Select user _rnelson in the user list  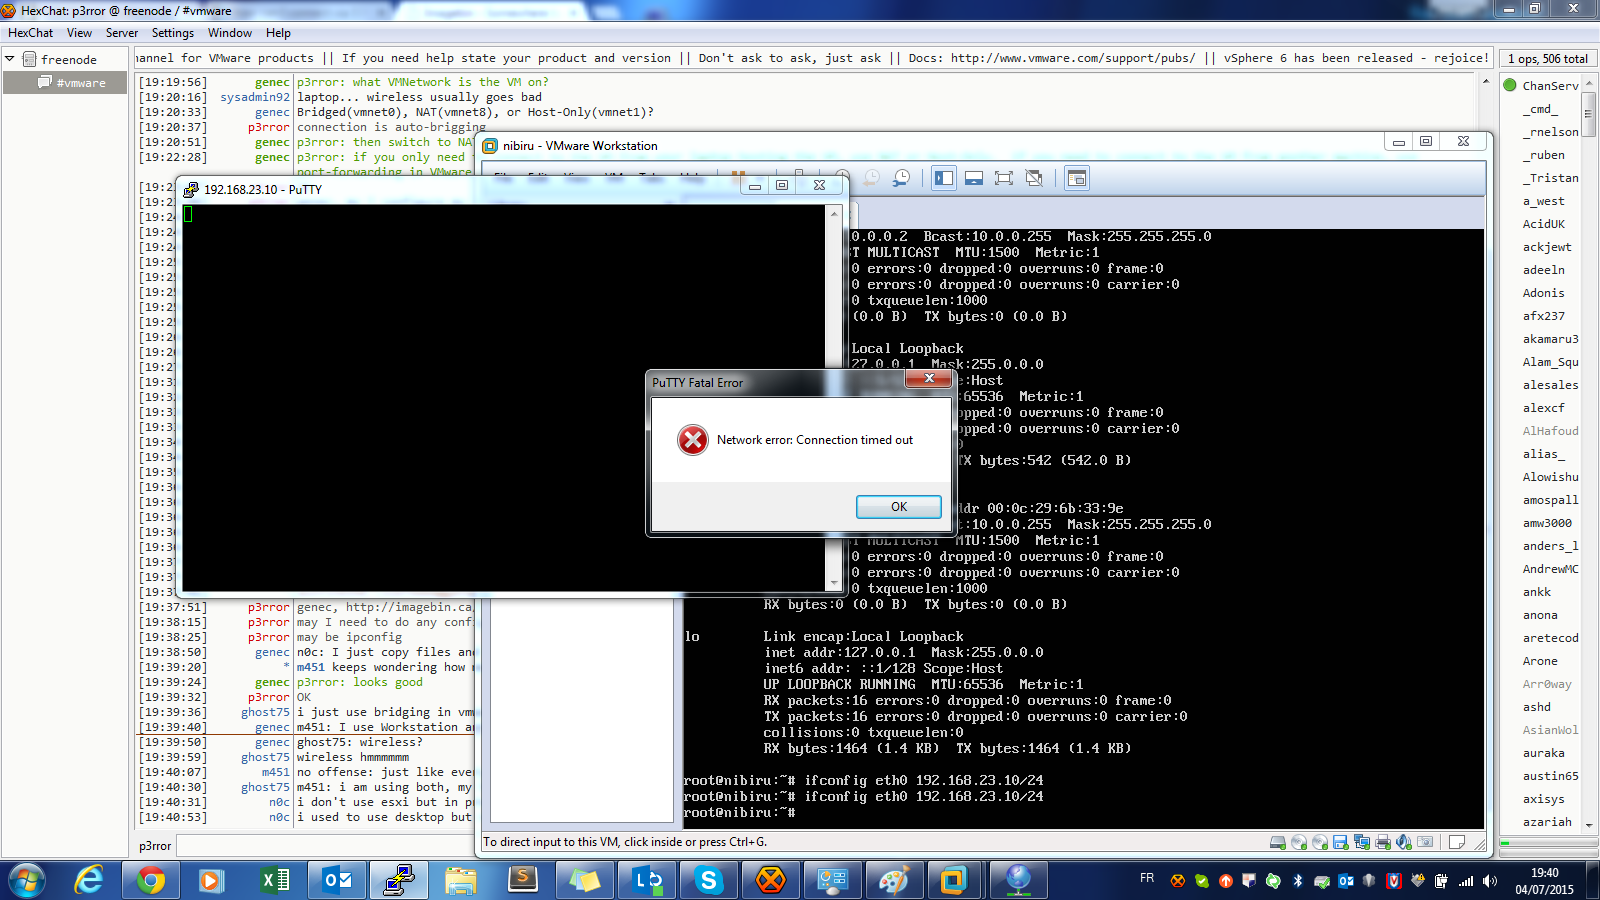pyautogui.click(x=1551, y=132)
